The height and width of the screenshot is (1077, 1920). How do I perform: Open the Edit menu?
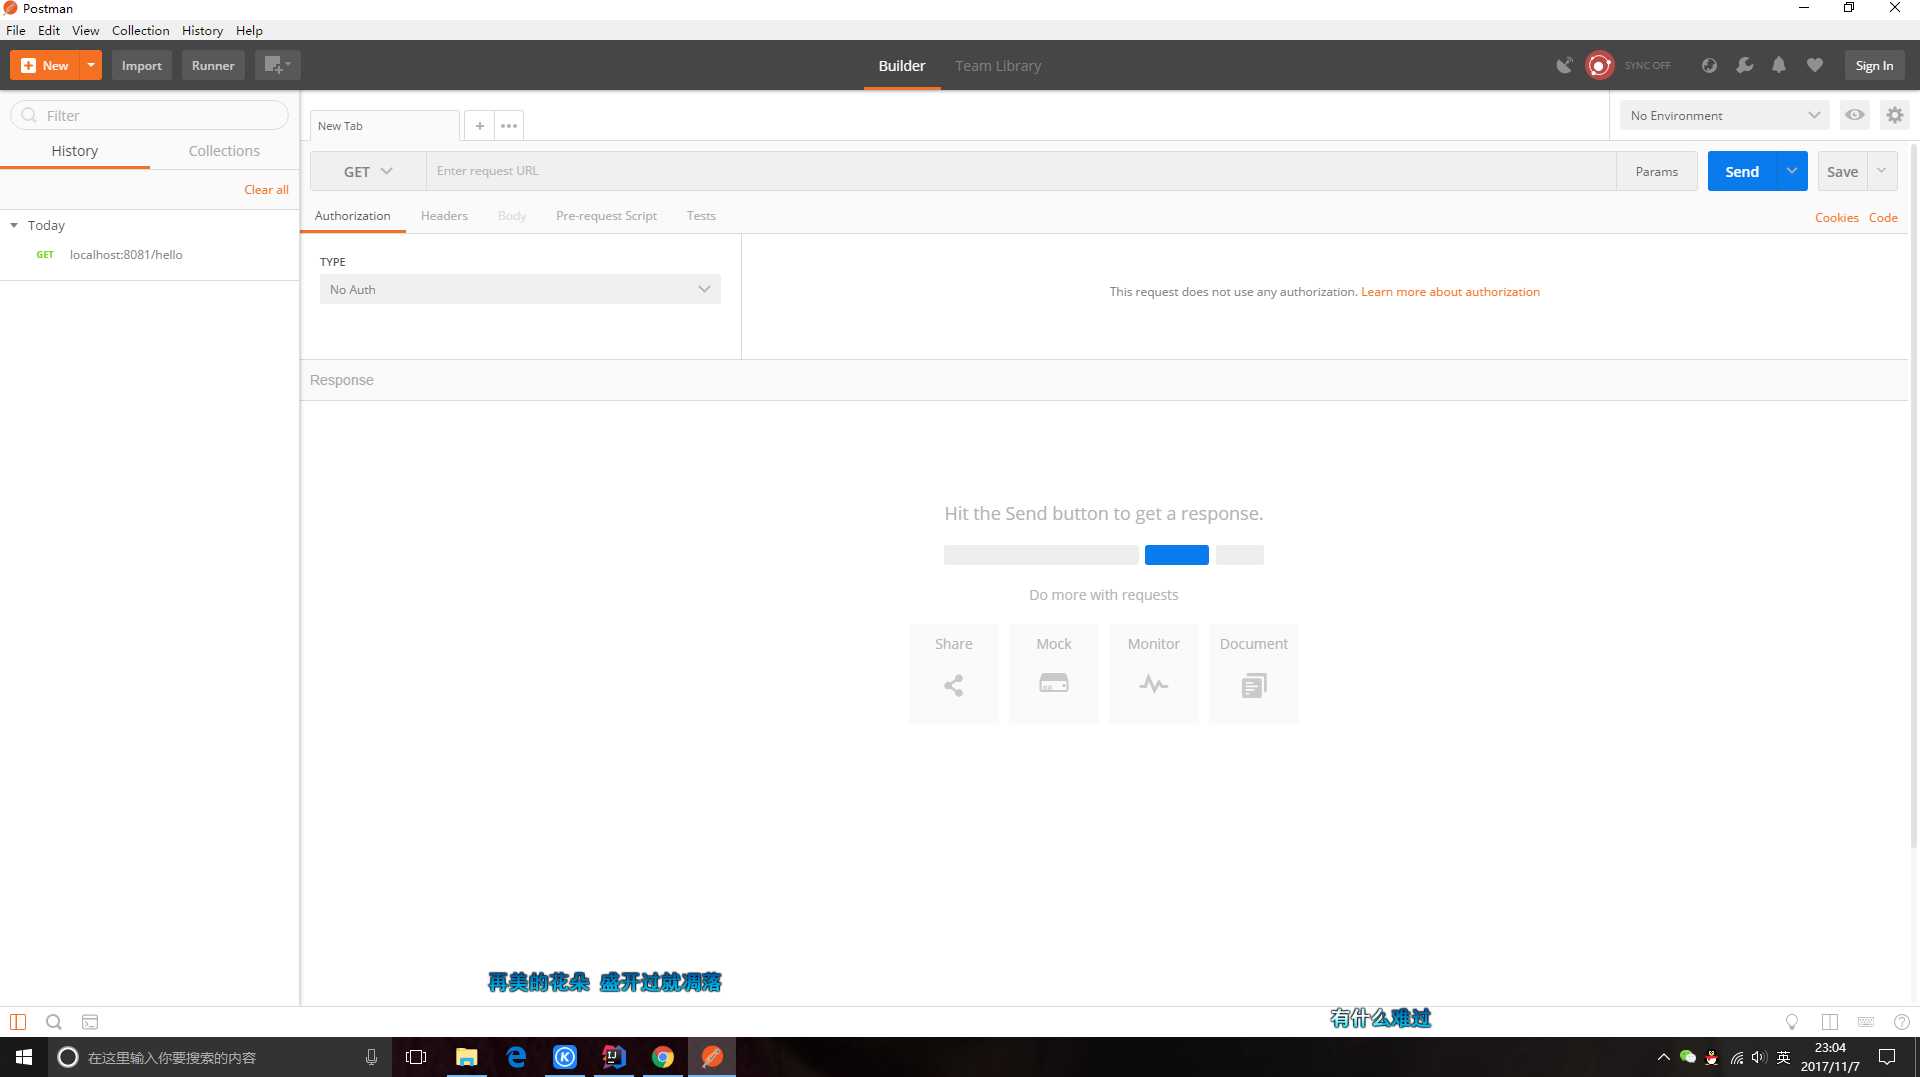tap(49, 31)
